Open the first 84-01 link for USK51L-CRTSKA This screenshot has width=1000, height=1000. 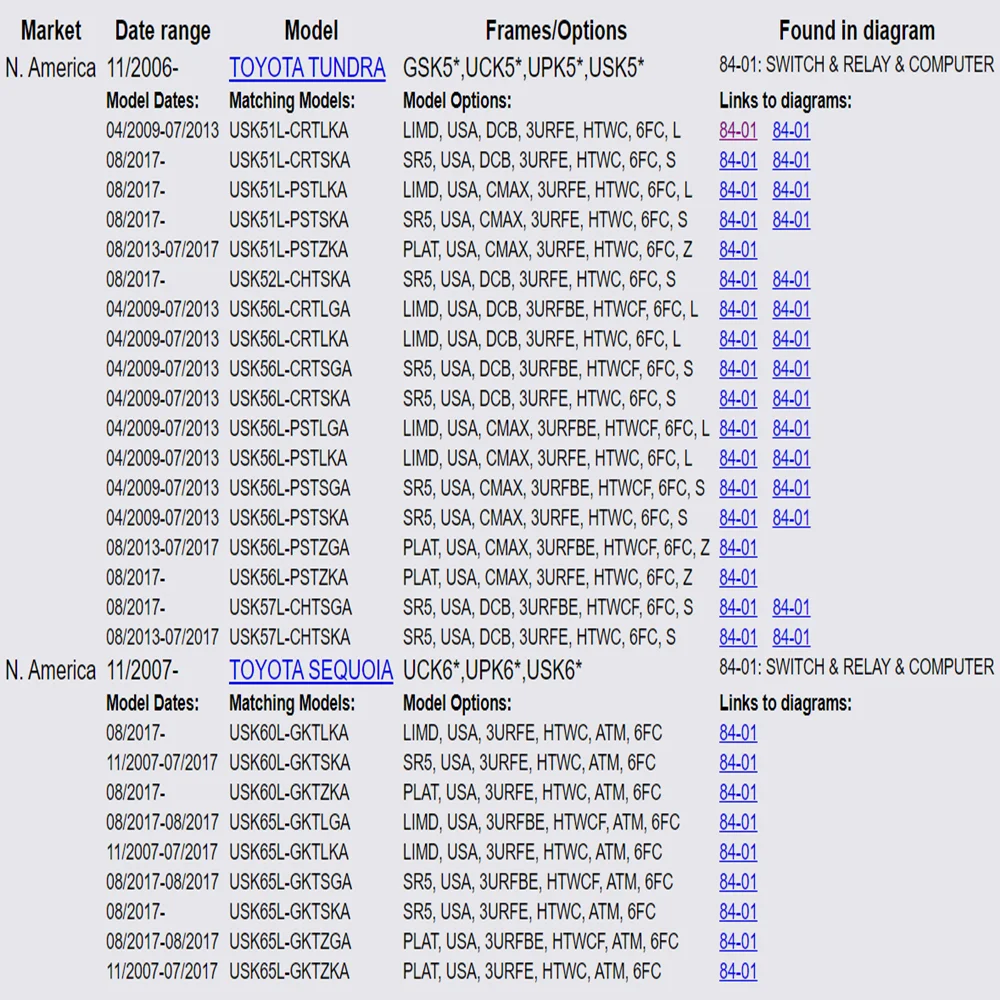point(738,160)
